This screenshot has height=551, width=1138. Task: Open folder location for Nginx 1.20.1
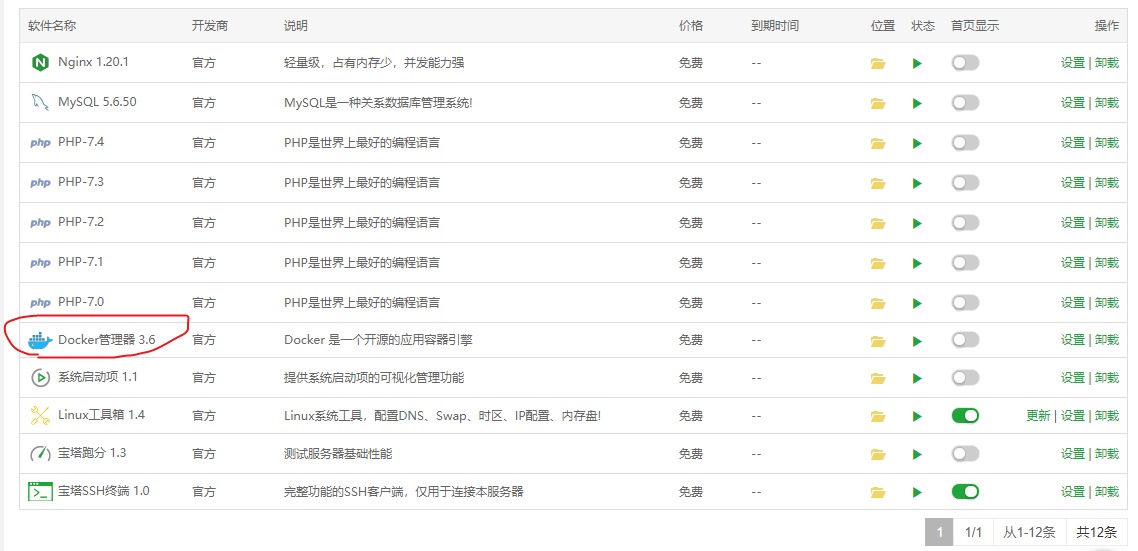[x=878, y=64]
